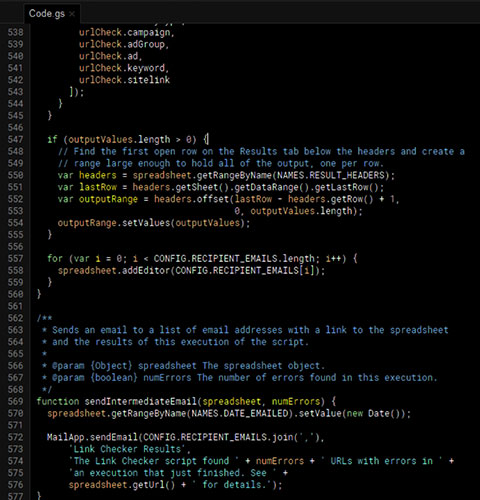Screen dimensions: 480x500
Task: Click on 'urlCheck.adGroup,' text
Action: [124, 44]
